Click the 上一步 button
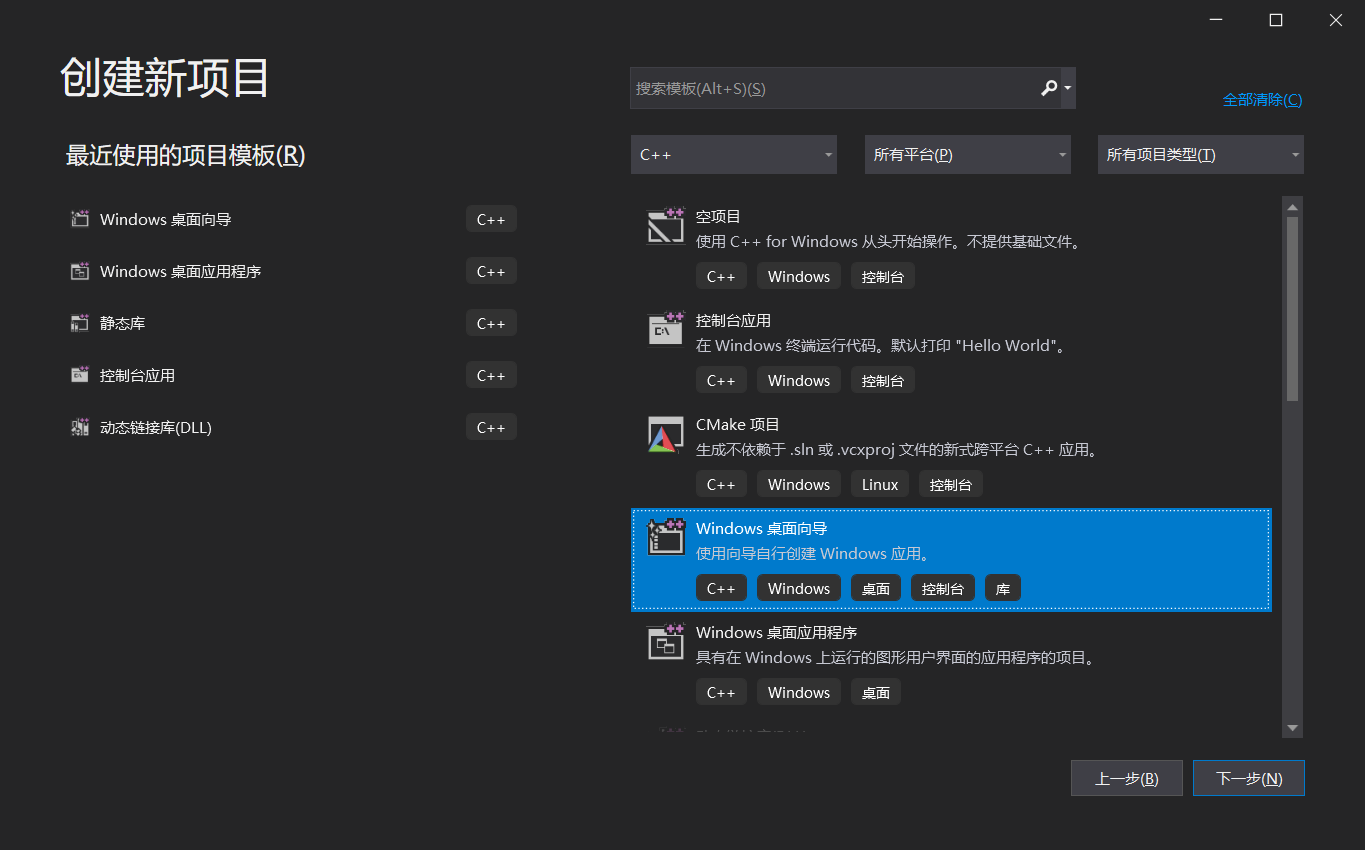This screenshot has height=850, width=1365. click(1126, 778)
